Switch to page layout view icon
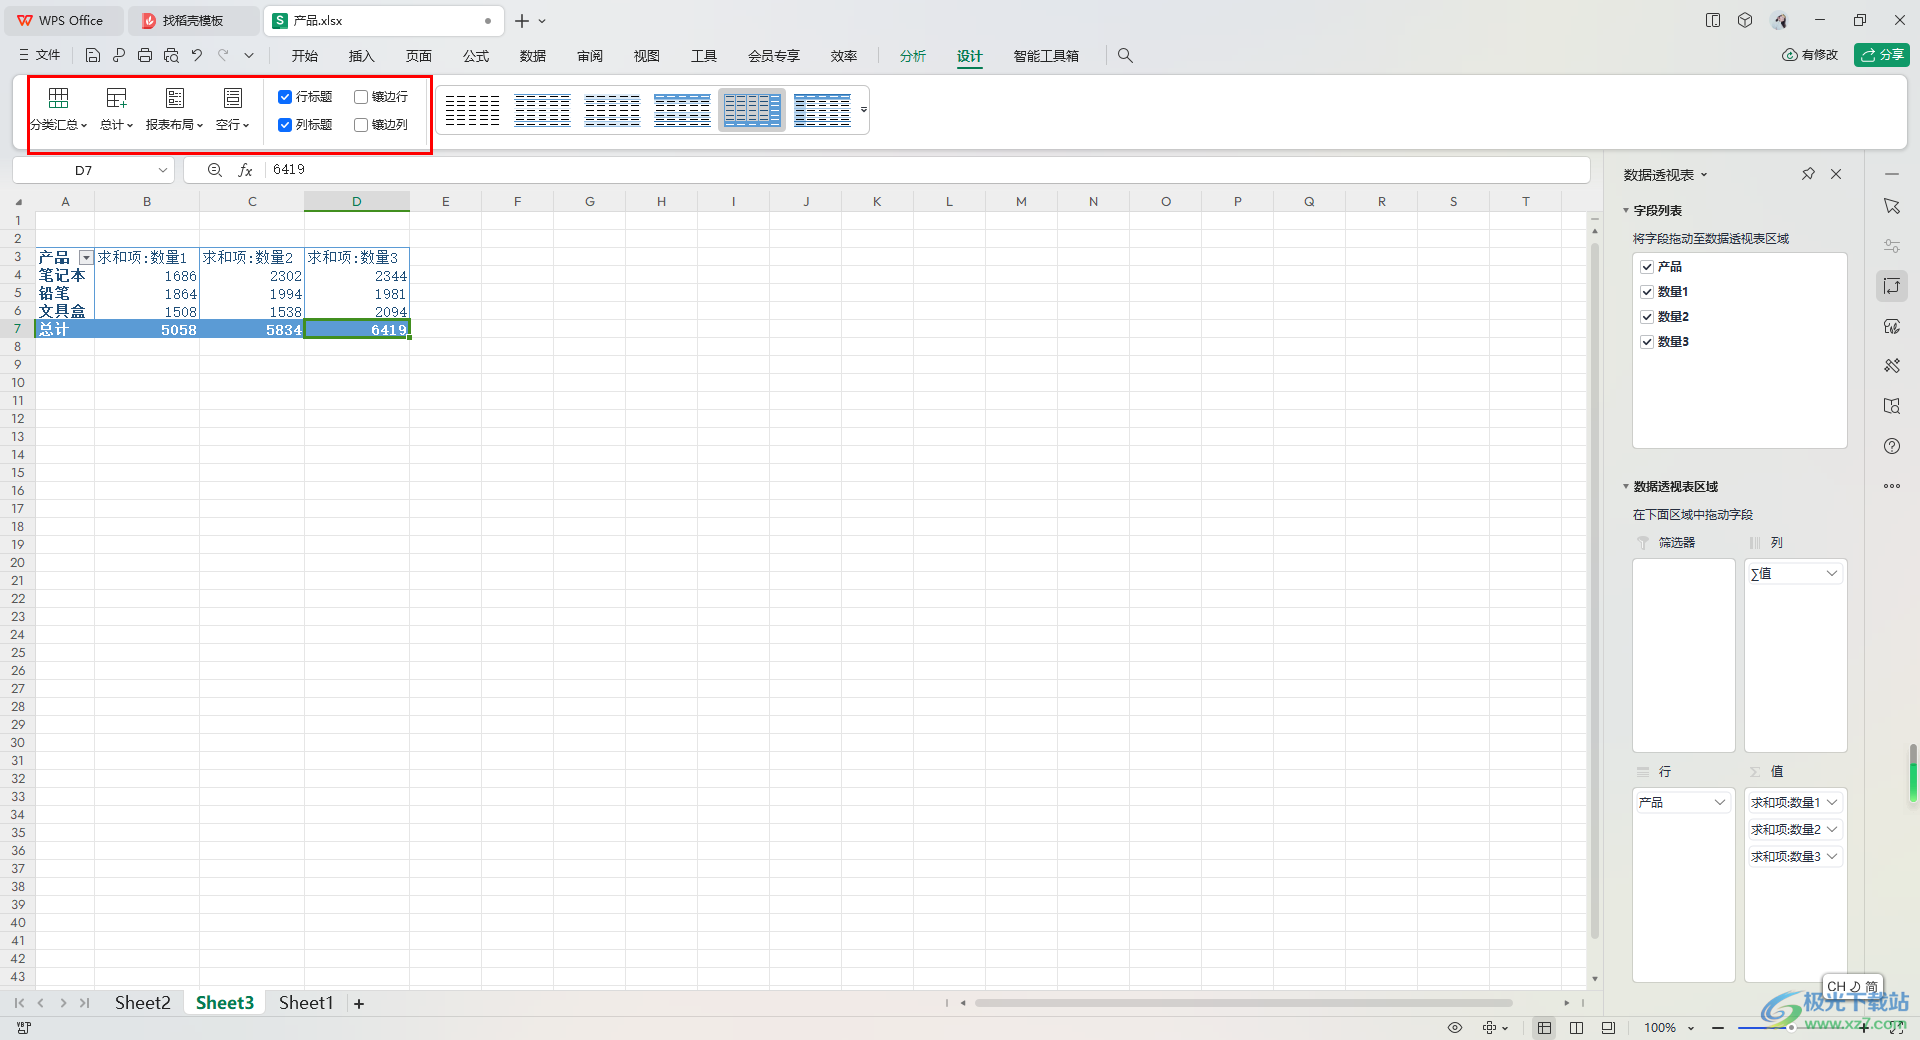 1577,1028
